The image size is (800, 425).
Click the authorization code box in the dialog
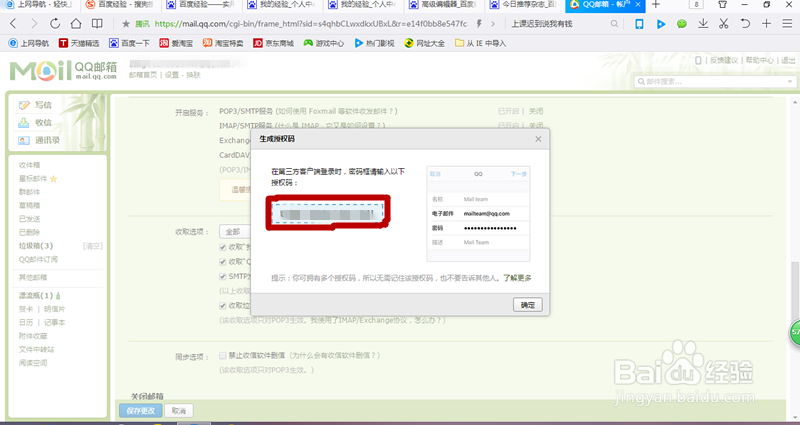tap(327, 213)
